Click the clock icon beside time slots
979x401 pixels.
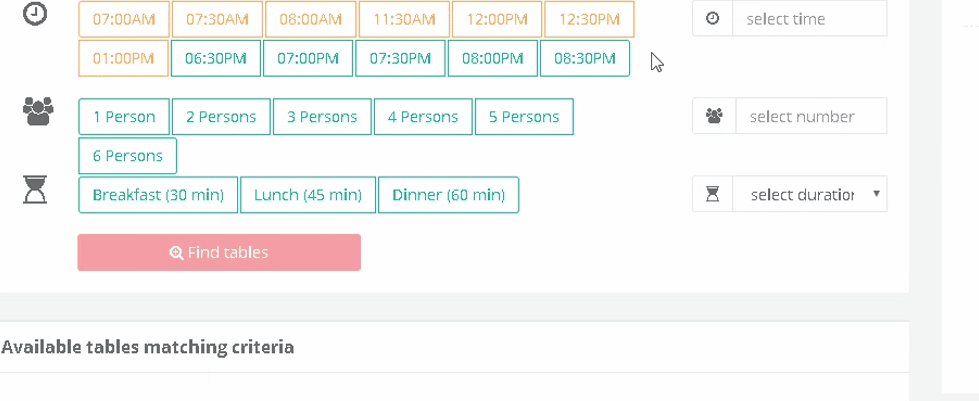pyautogui.click(x=35, y=17)
